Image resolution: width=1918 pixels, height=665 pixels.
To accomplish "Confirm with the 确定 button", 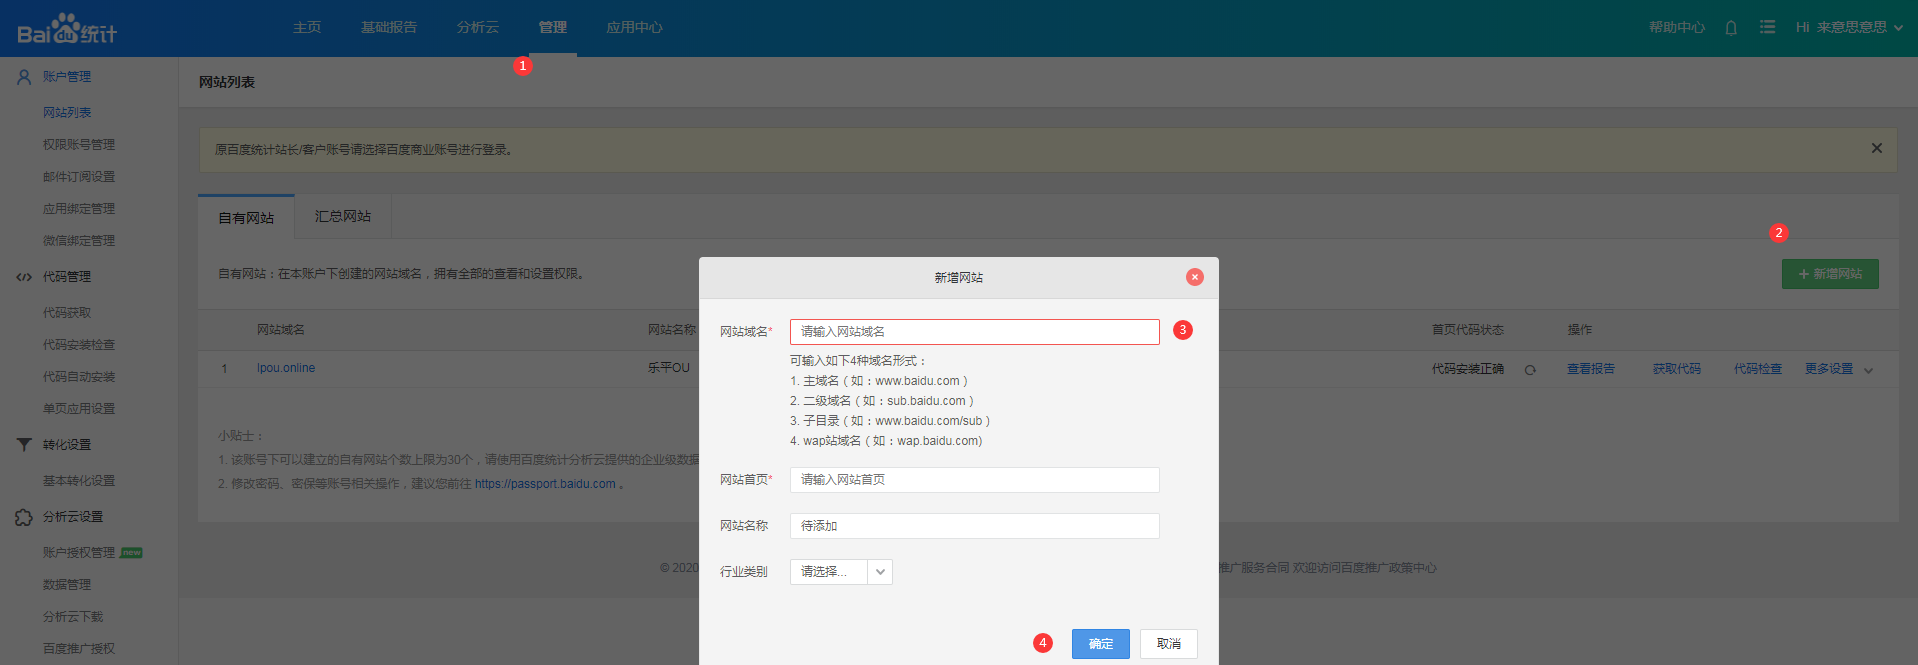I will [1101, 644].
